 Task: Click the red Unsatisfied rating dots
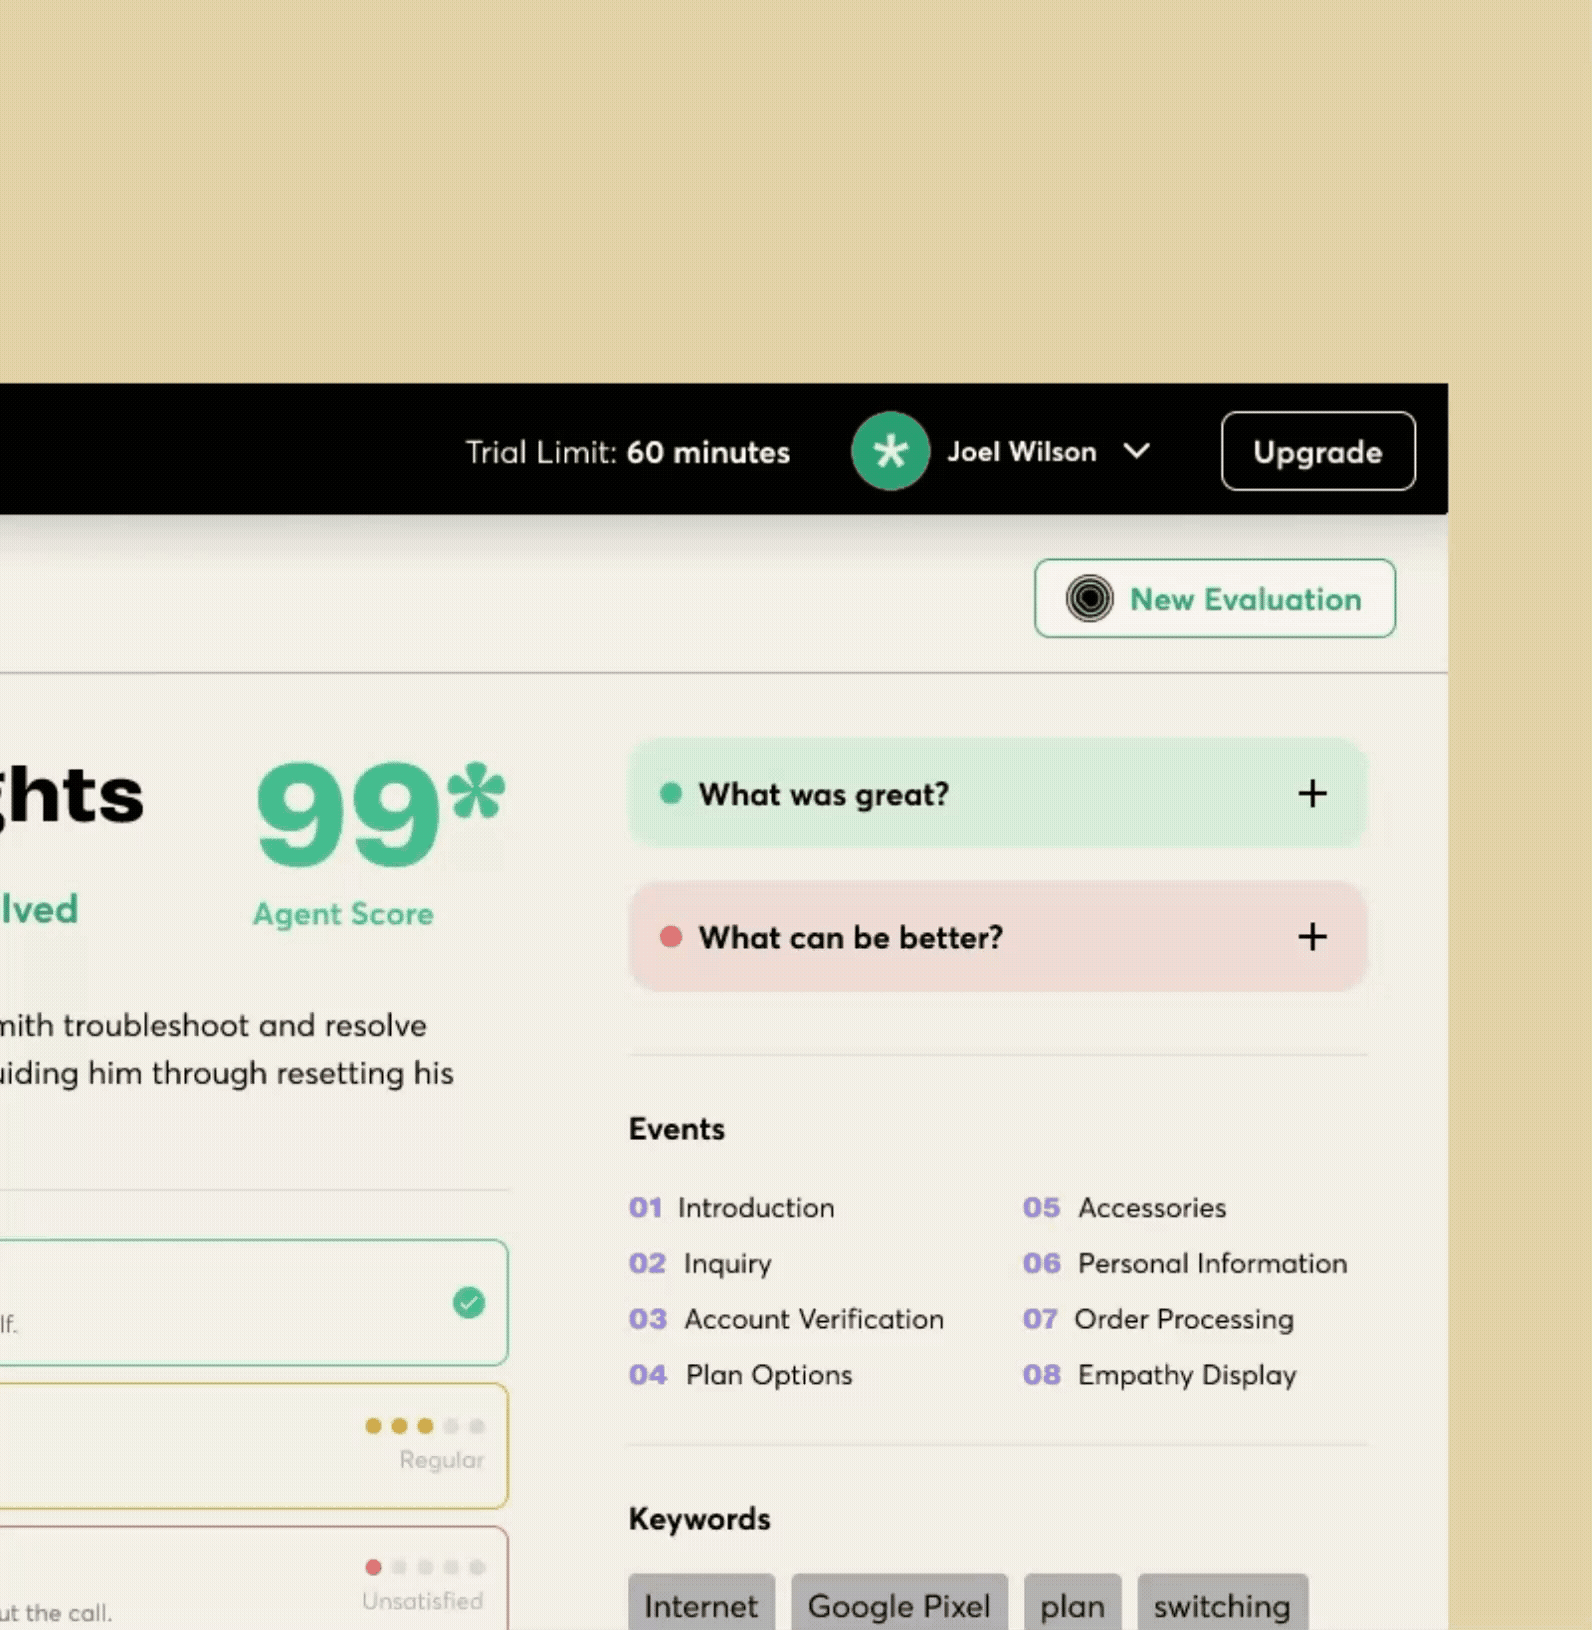pyautogui.click(x=425, y=1567)
